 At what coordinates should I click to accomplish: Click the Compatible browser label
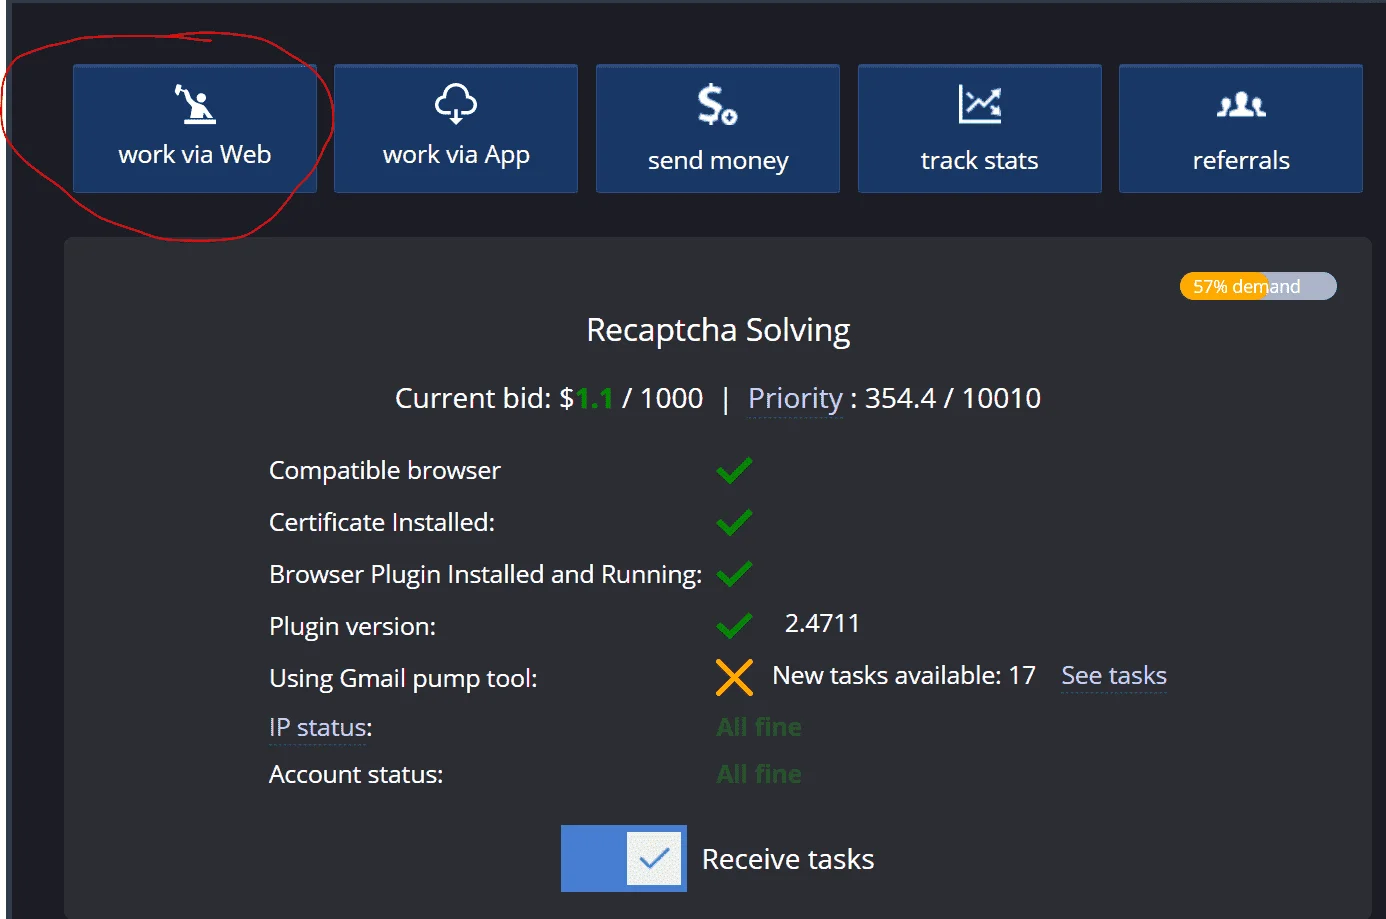coord(385,470)
